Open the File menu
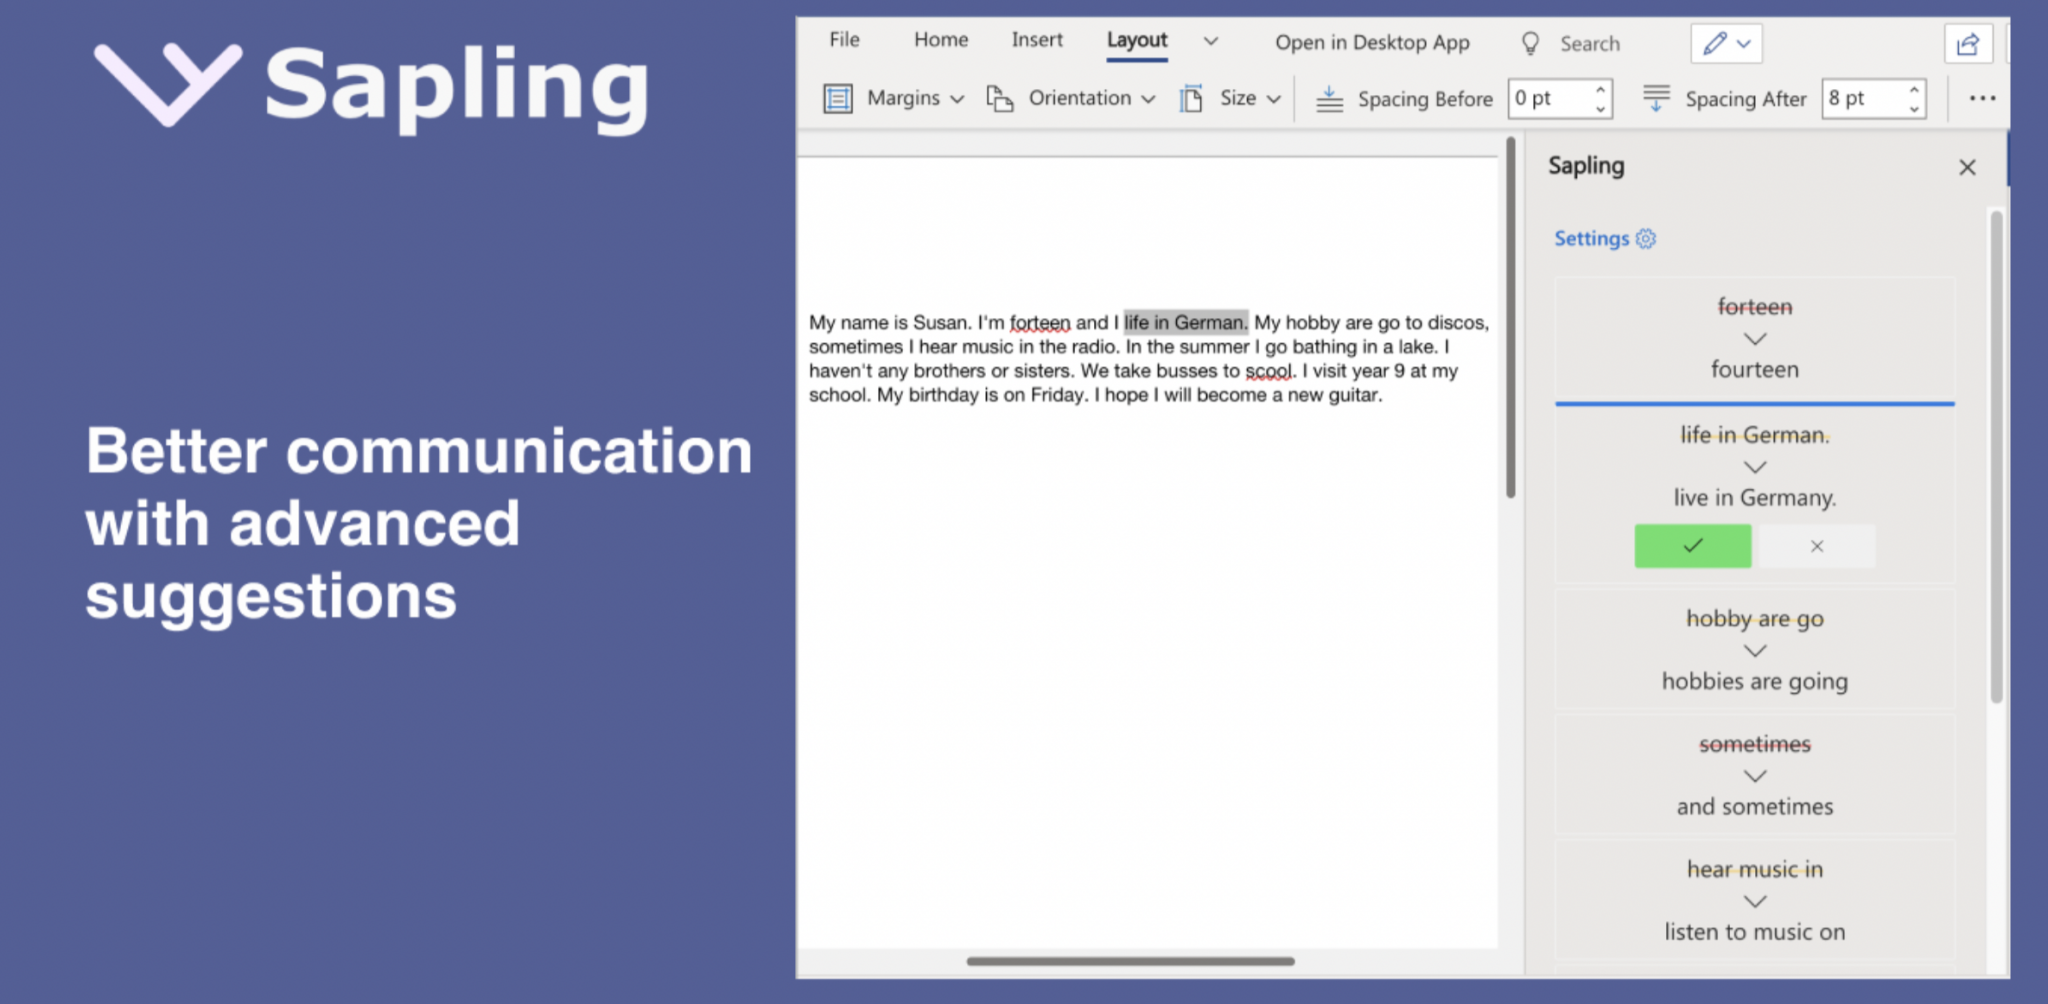Viewport: 2048px width, 1004px height. coord(843,40)
